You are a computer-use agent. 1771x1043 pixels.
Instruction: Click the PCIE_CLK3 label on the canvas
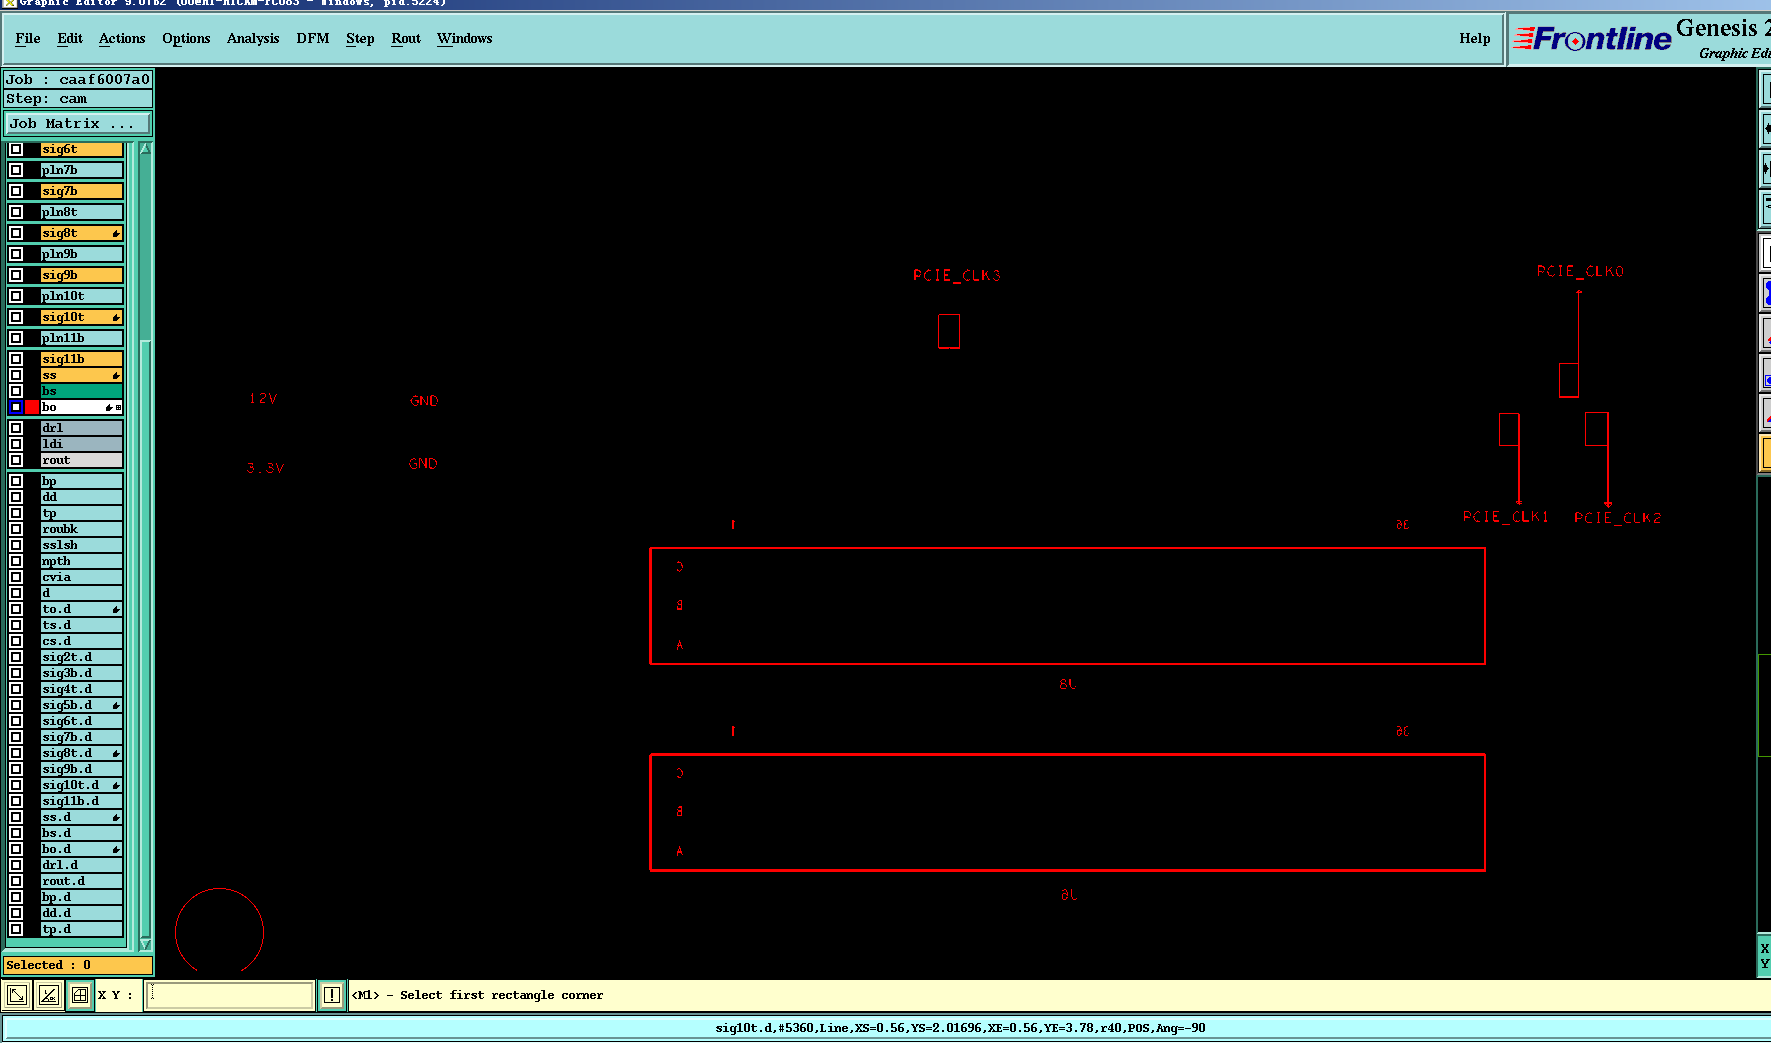click(x=956, y=276)
